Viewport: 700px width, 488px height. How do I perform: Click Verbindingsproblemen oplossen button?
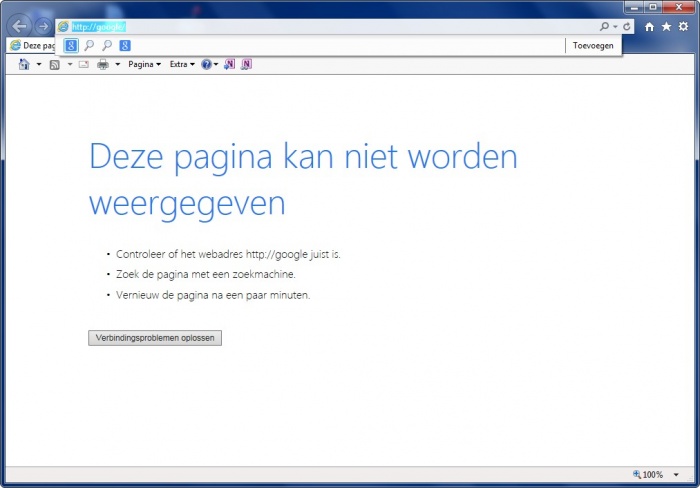[x=155, y=338]
